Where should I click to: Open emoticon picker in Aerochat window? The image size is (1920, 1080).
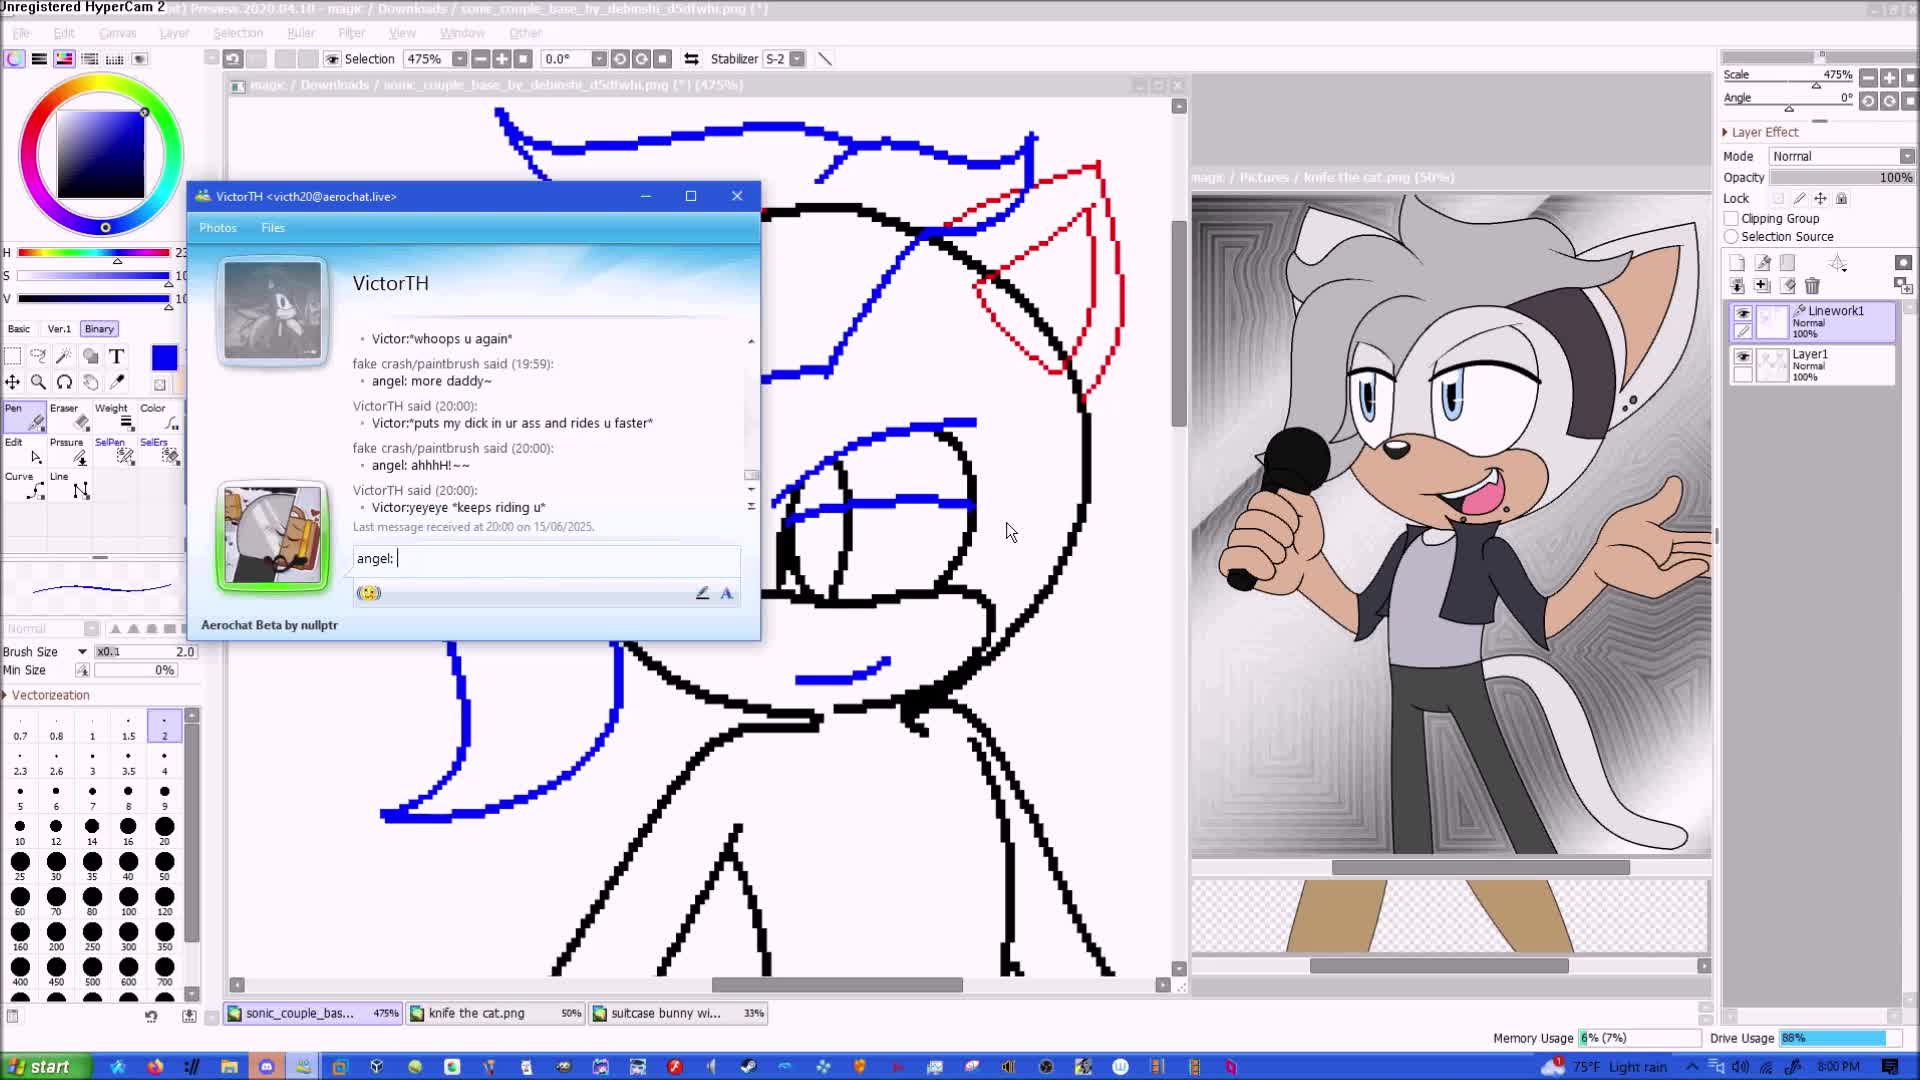369,593
